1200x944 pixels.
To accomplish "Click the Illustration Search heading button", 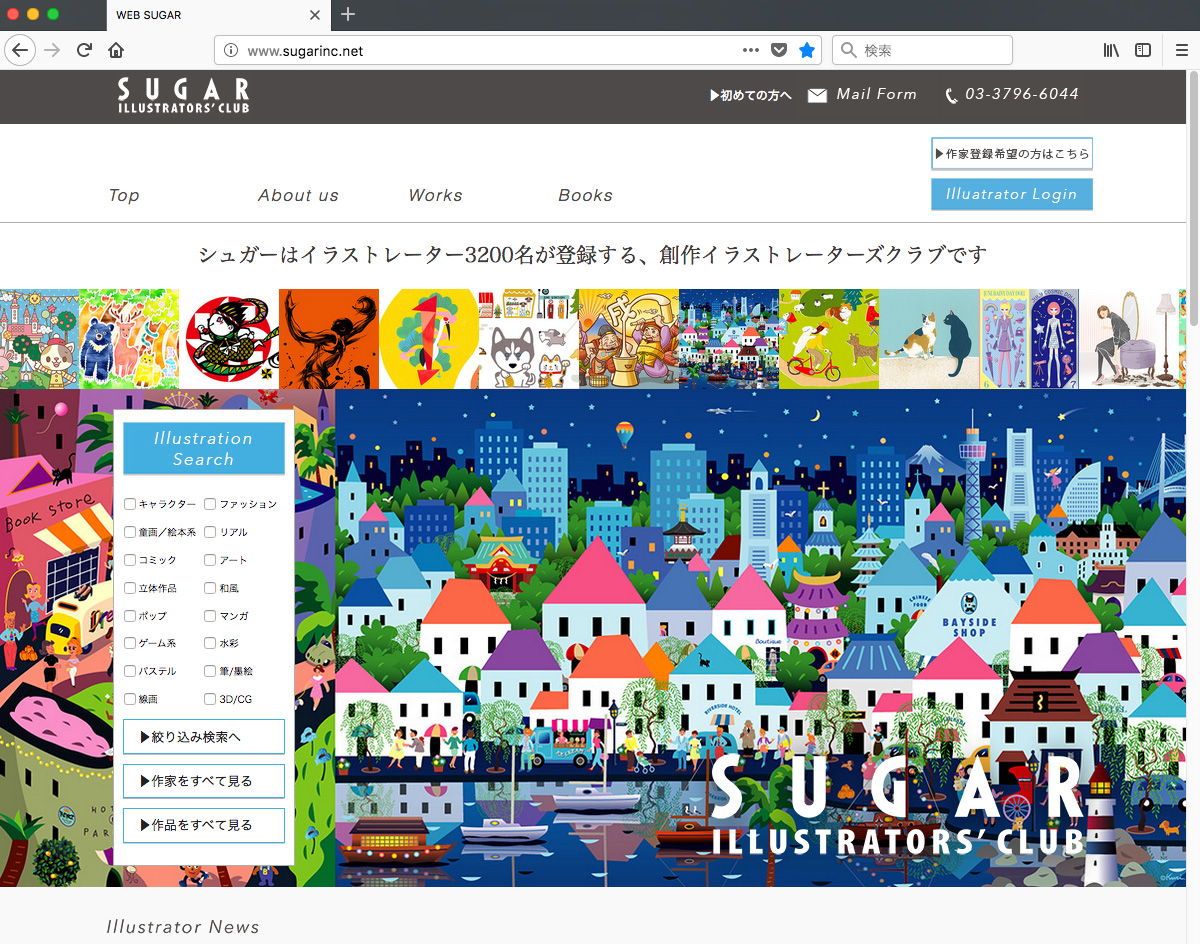I will [204, 449].
